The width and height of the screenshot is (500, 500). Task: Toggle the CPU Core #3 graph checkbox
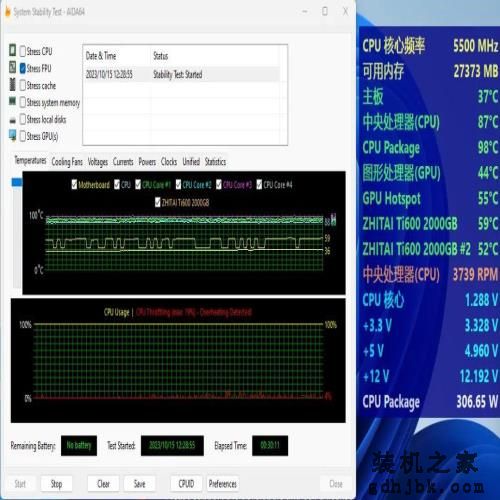[219, 184]
